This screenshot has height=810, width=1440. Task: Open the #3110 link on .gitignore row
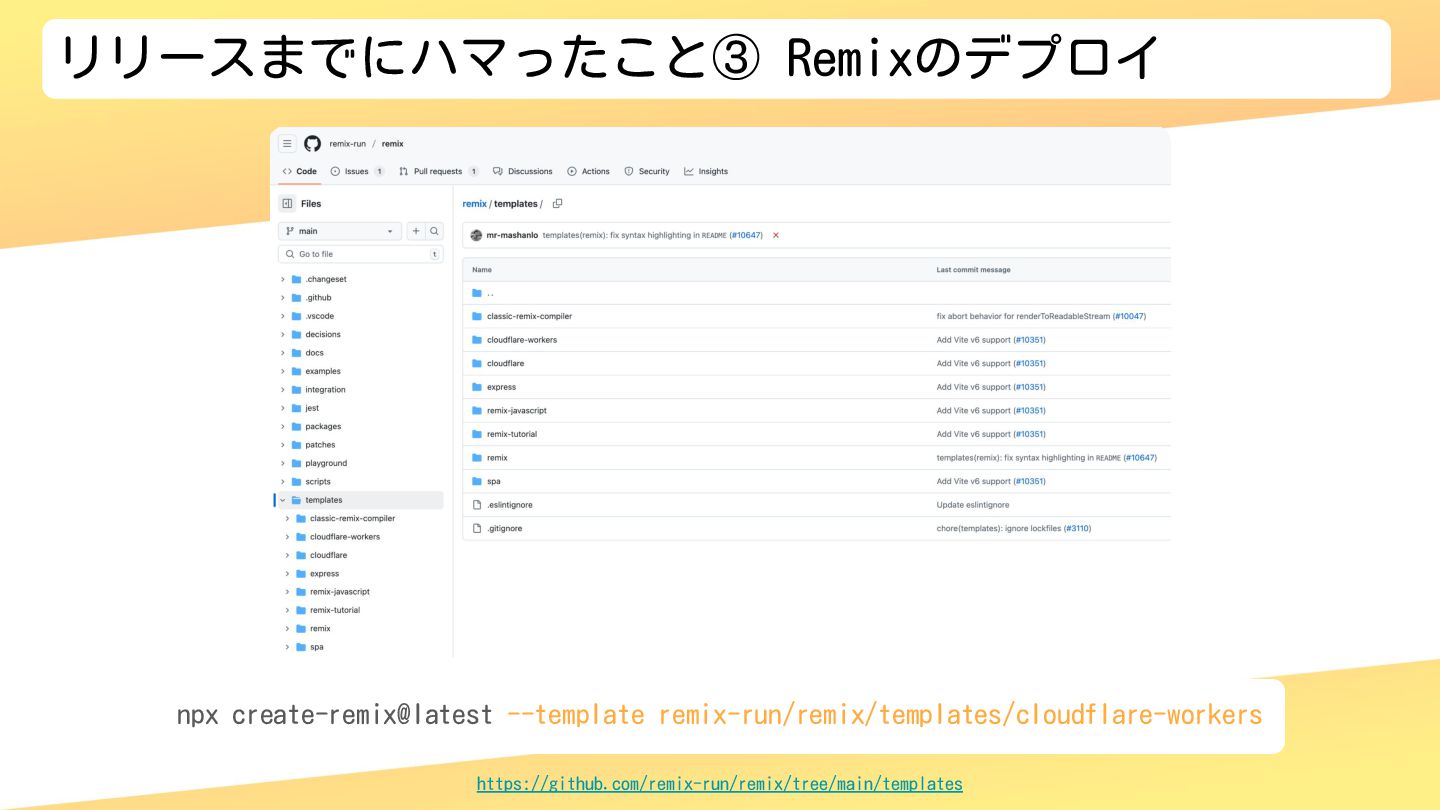1077,528
